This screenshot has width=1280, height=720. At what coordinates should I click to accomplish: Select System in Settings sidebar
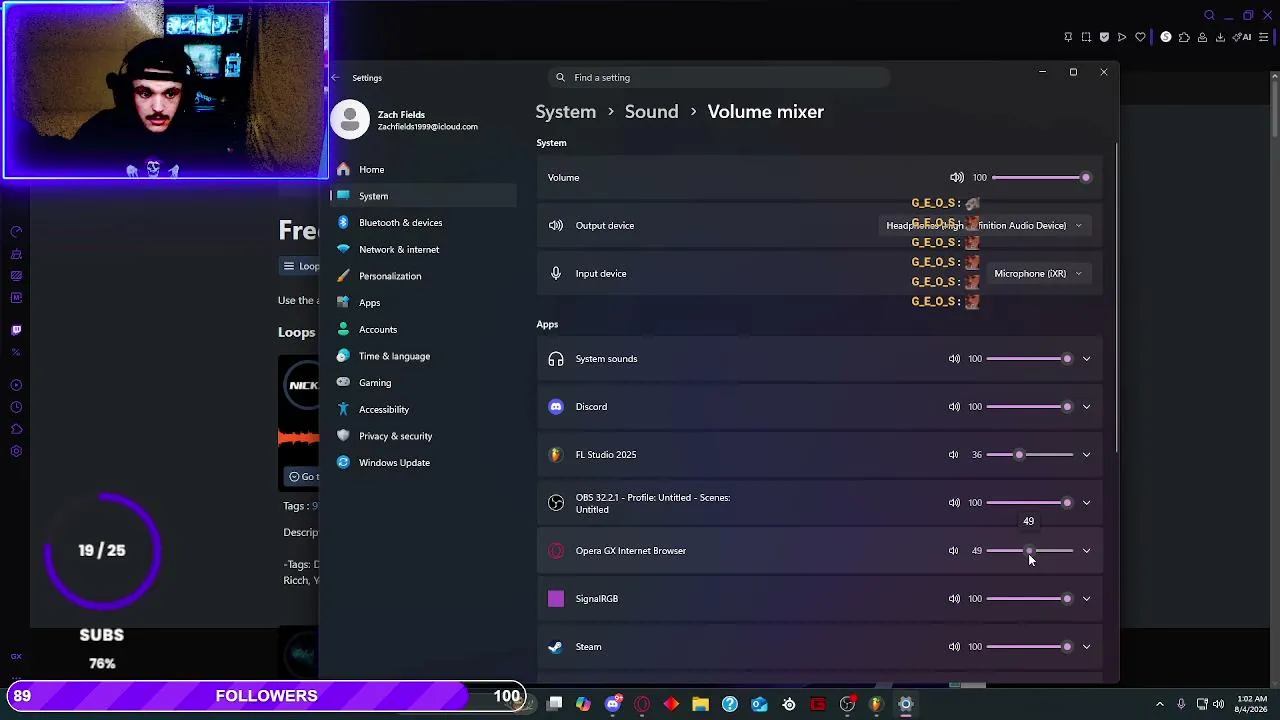[x=423, y=196]
